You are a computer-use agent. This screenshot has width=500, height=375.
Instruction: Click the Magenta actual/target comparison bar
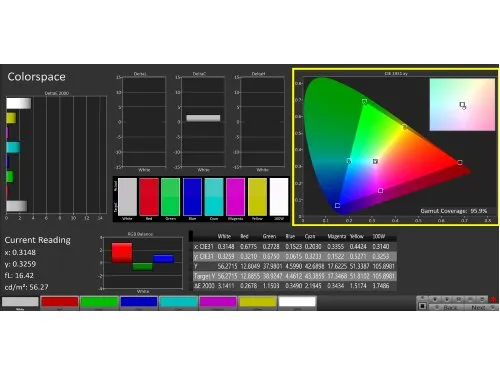click(235, 197)
